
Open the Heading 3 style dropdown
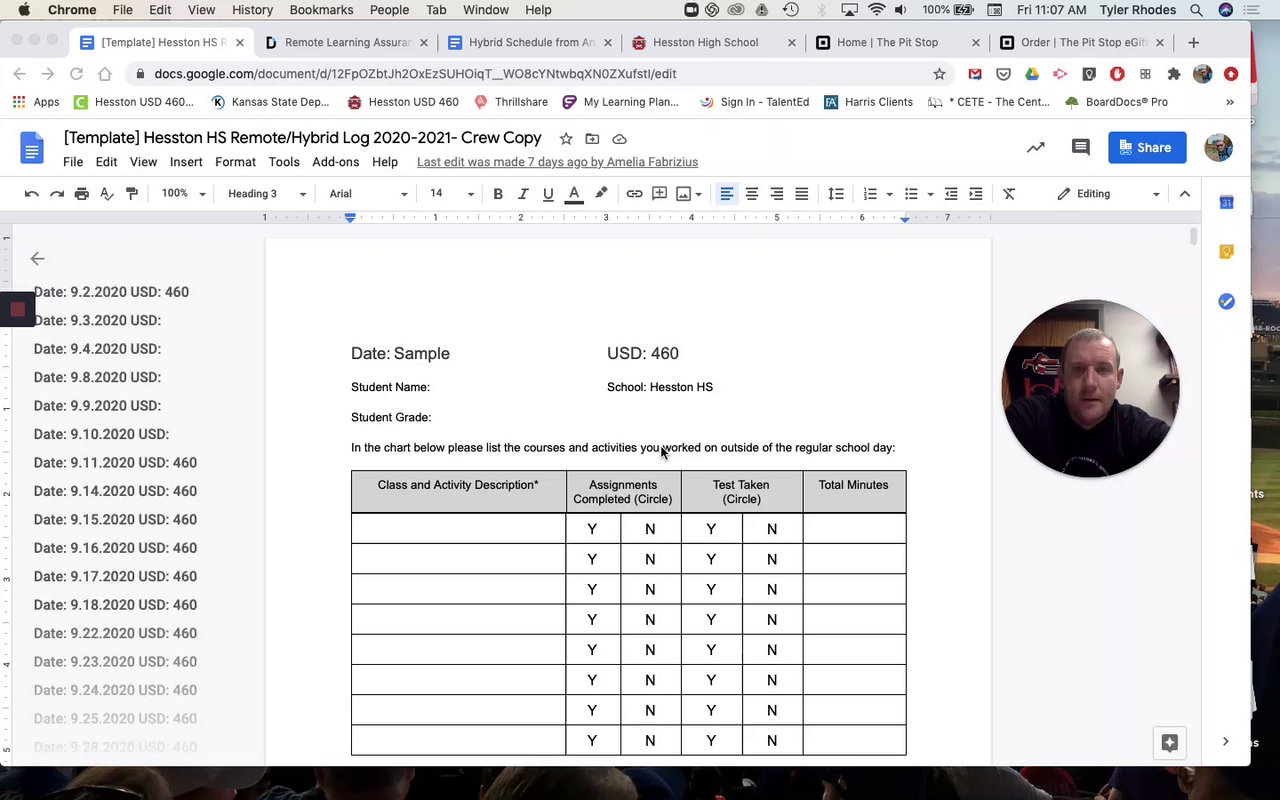pos(267,194)
